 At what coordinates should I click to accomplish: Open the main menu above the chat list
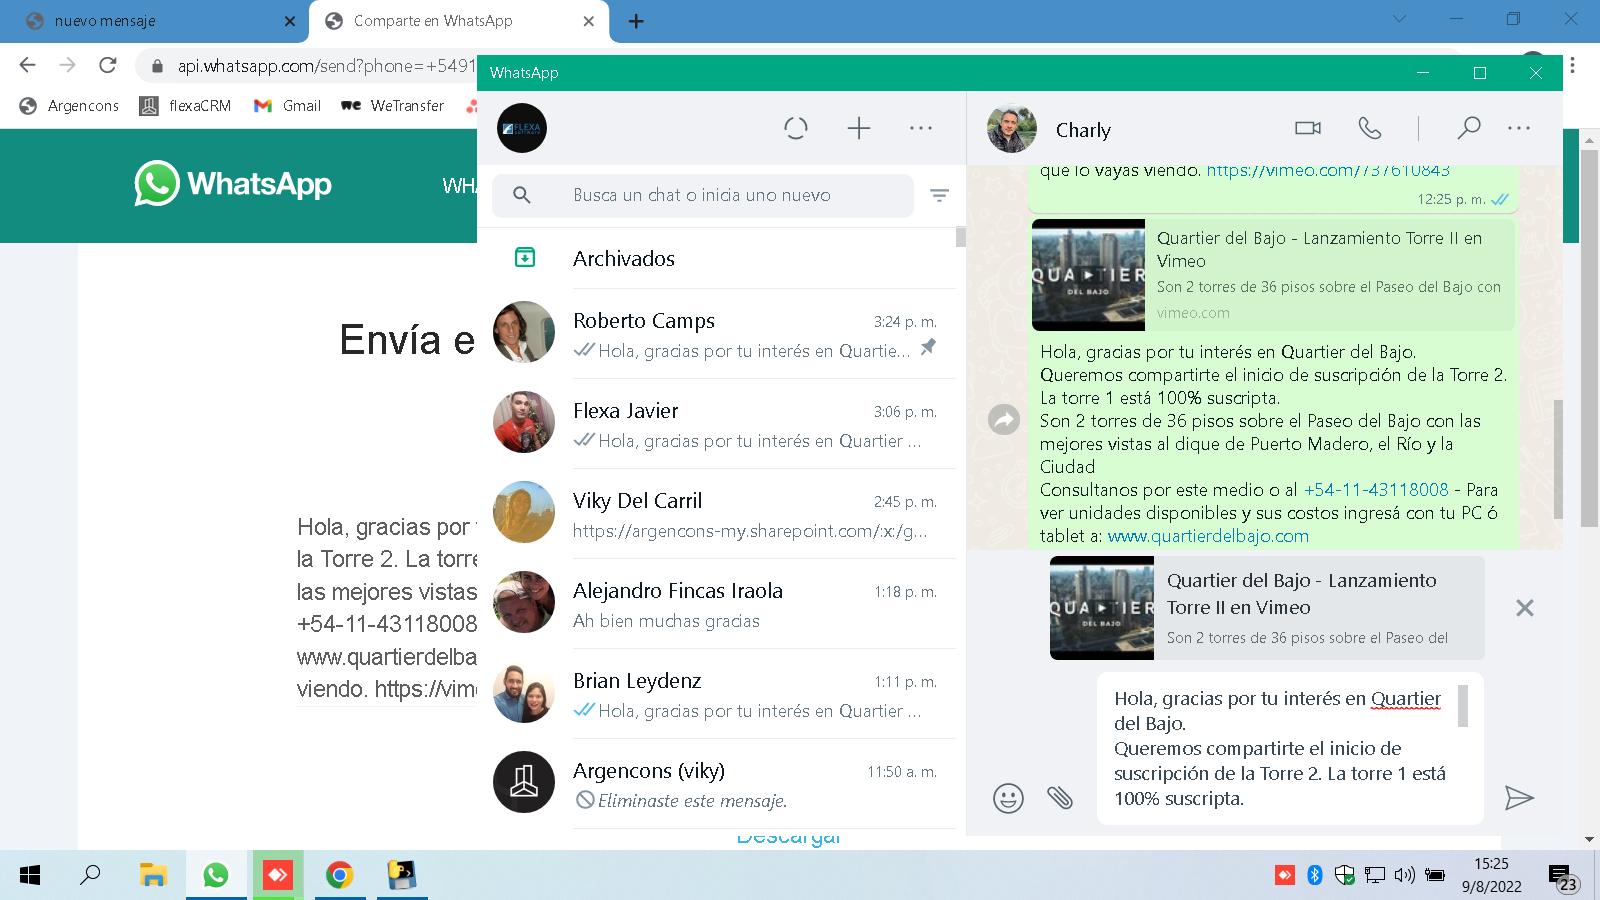click(x=921, y=128)
